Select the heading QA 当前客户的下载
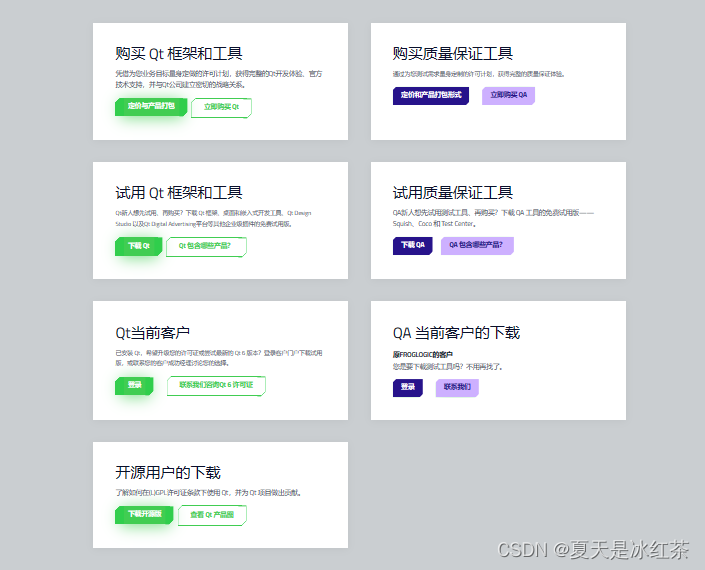 [456, 333]
